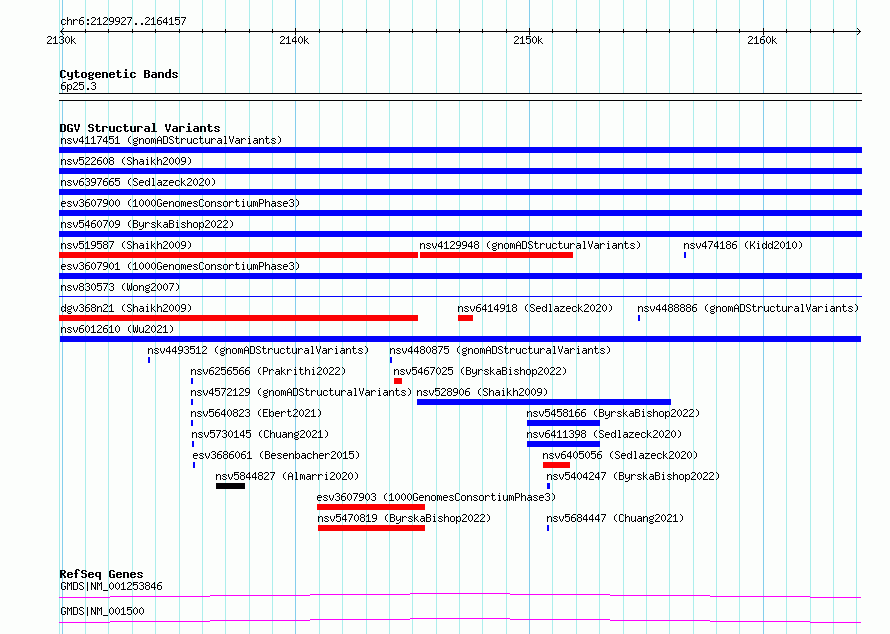Screen dimensions: 890x634
Task: Click the blue bar under nsv528906
Action: [544, 402]
